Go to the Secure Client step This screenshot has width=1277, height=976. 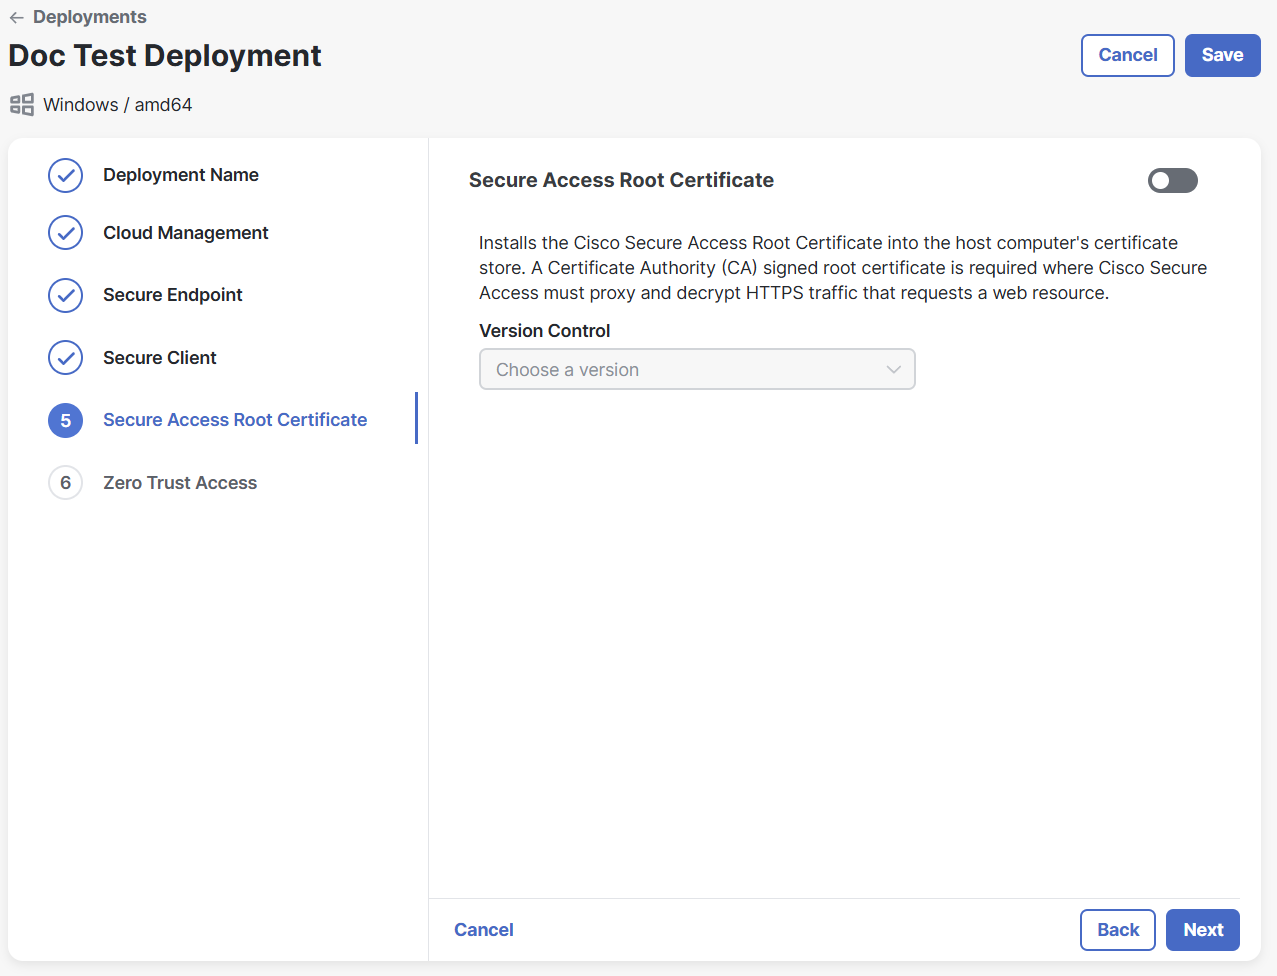(x=160, y=358)
